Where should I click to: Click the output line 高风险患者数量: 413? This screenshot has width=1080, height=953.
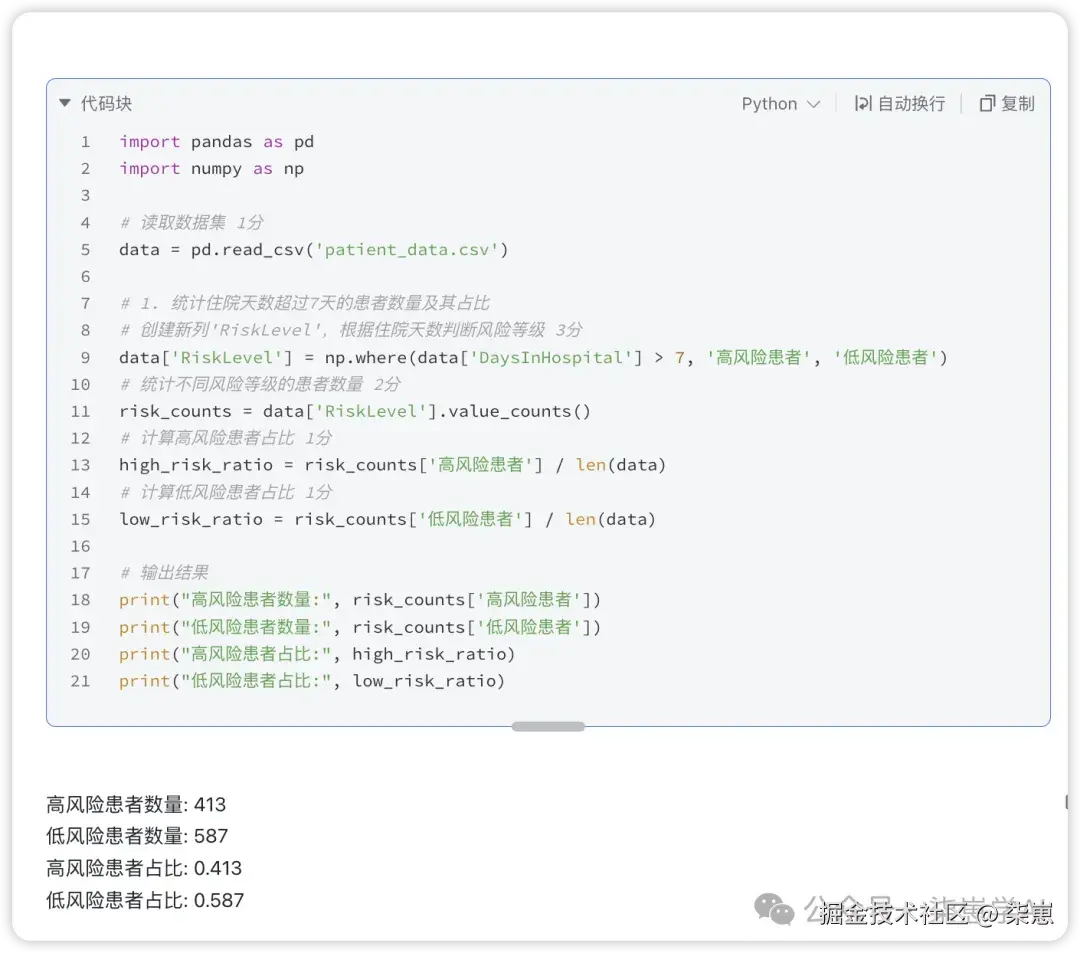click(134, 804)
